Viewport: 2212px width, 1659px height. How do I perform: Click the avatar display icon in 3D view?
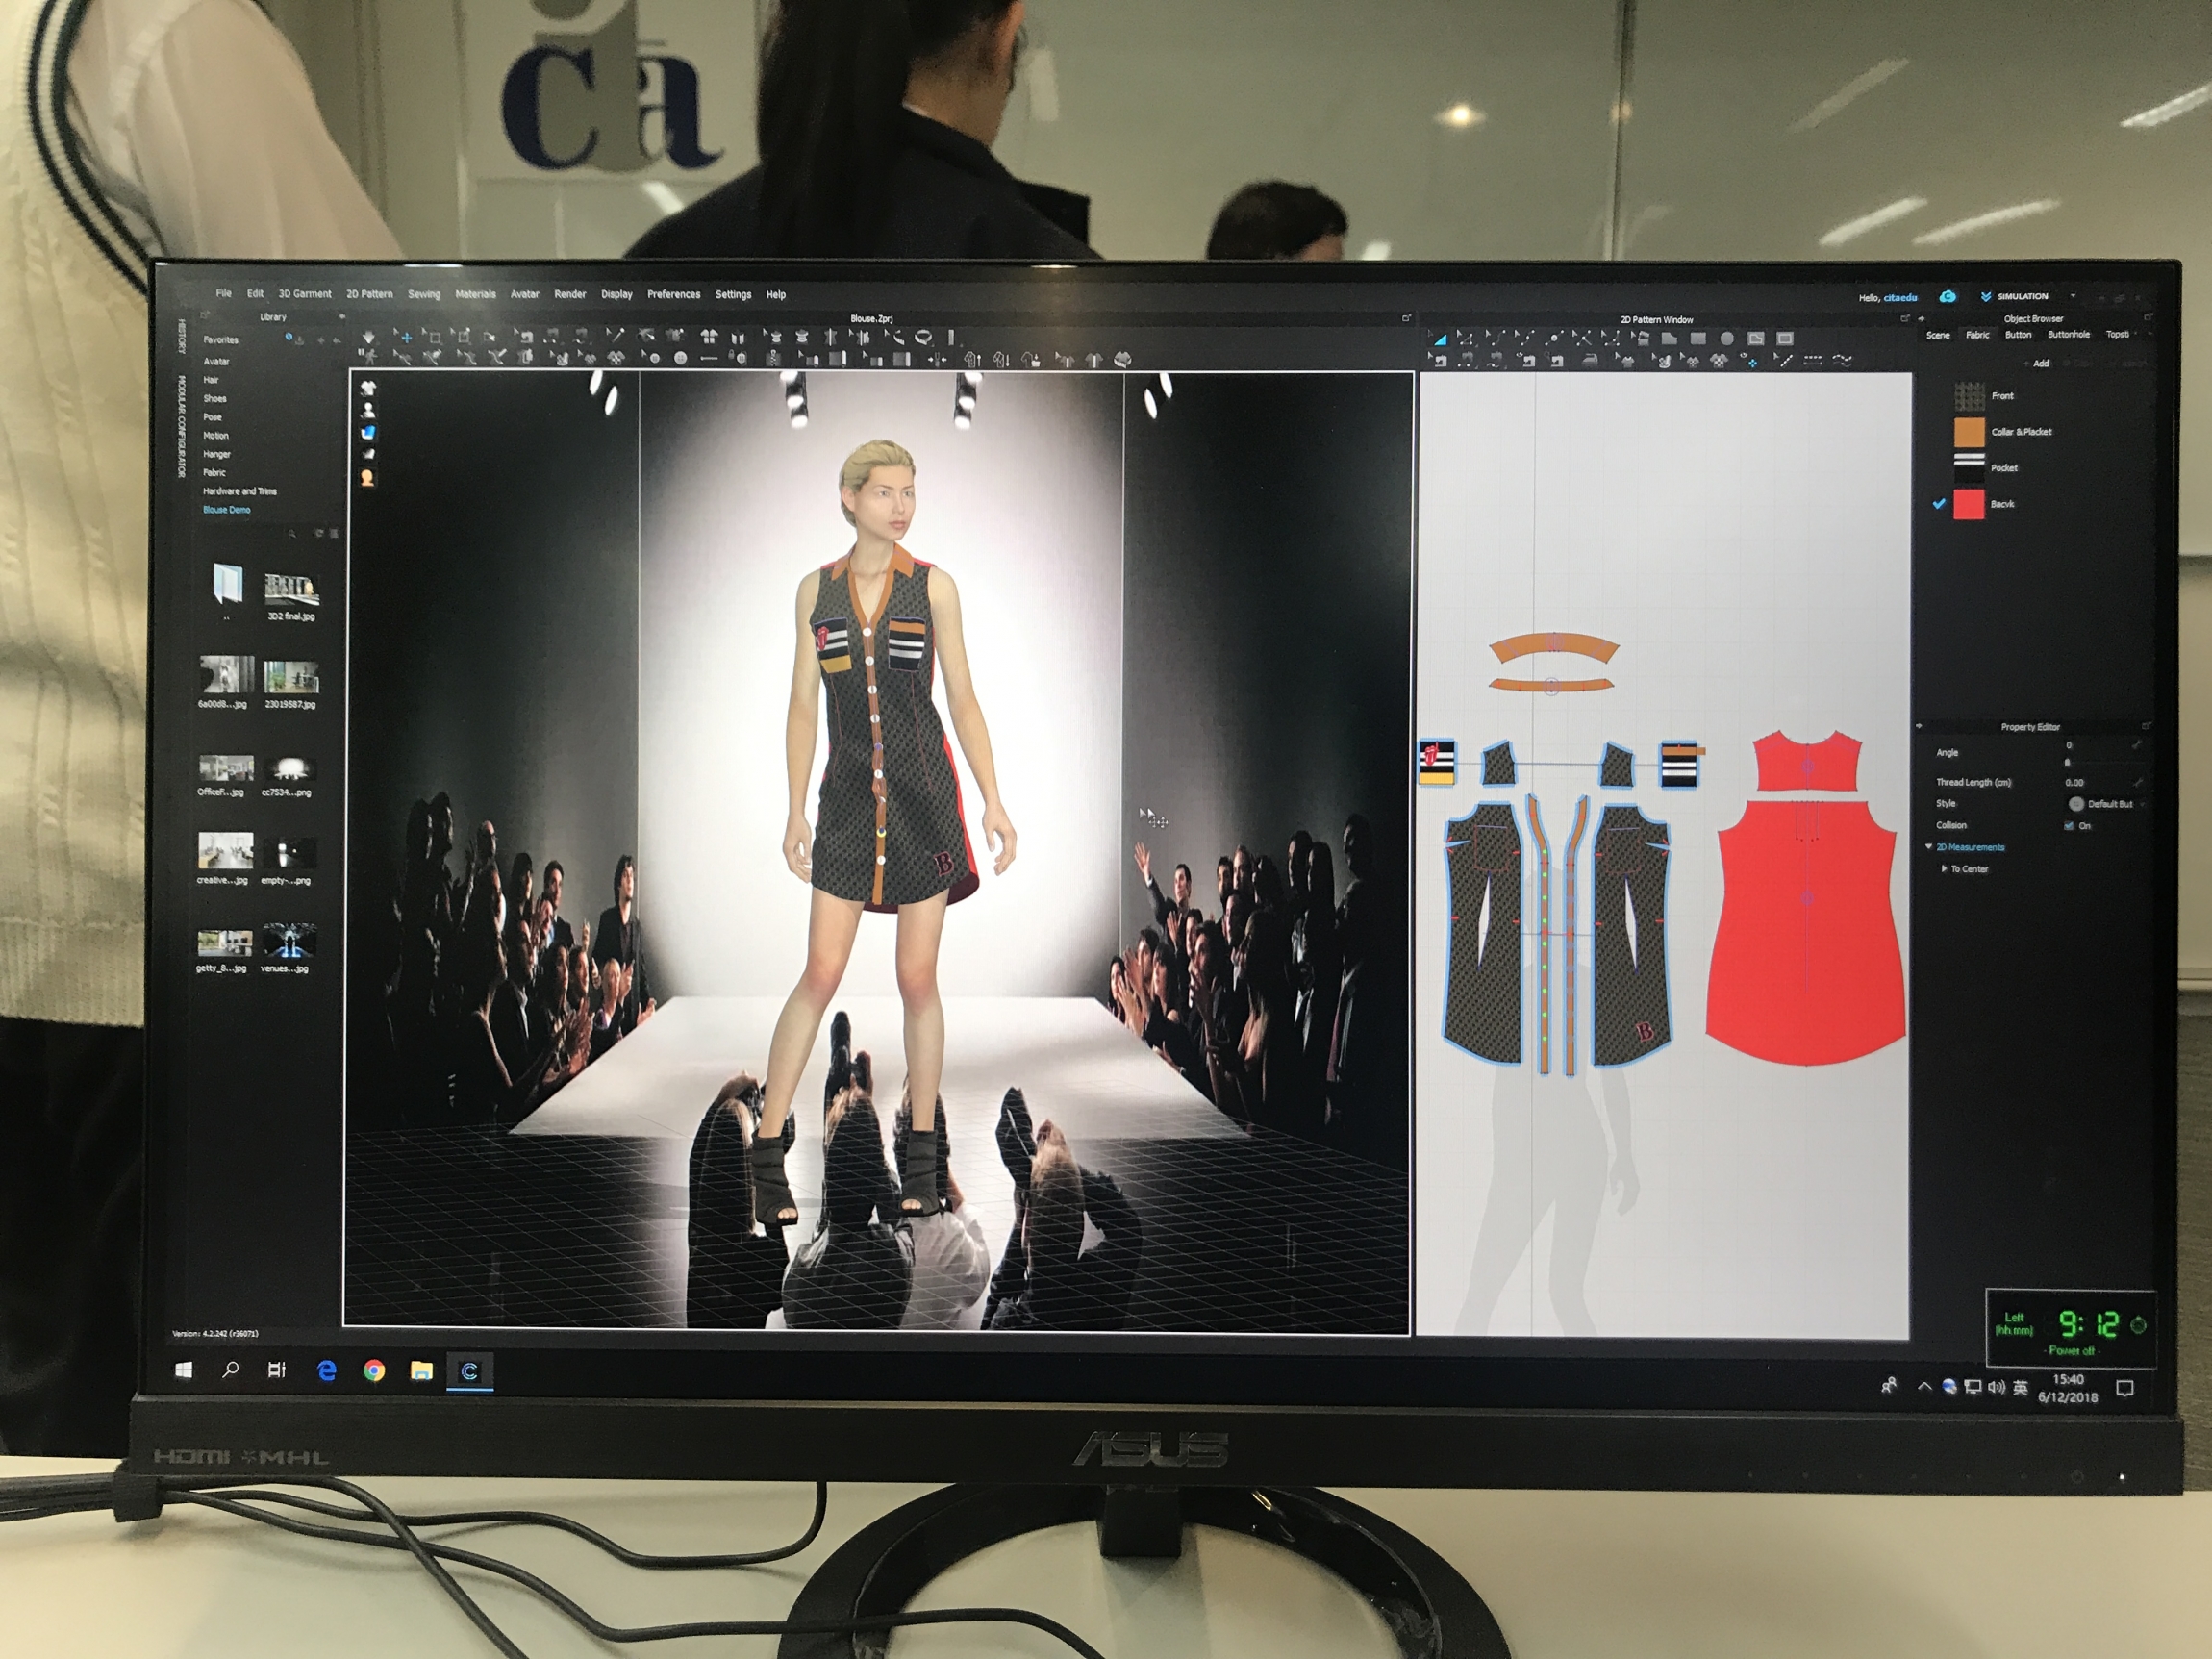[x=368, y=410]
